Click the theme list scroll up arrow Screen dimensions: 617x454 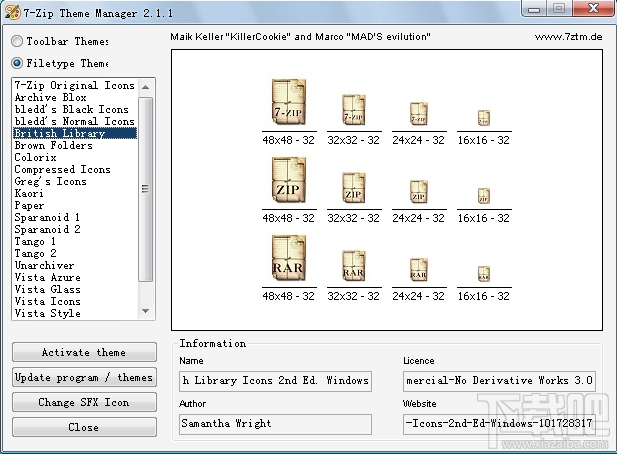(146, 87)
